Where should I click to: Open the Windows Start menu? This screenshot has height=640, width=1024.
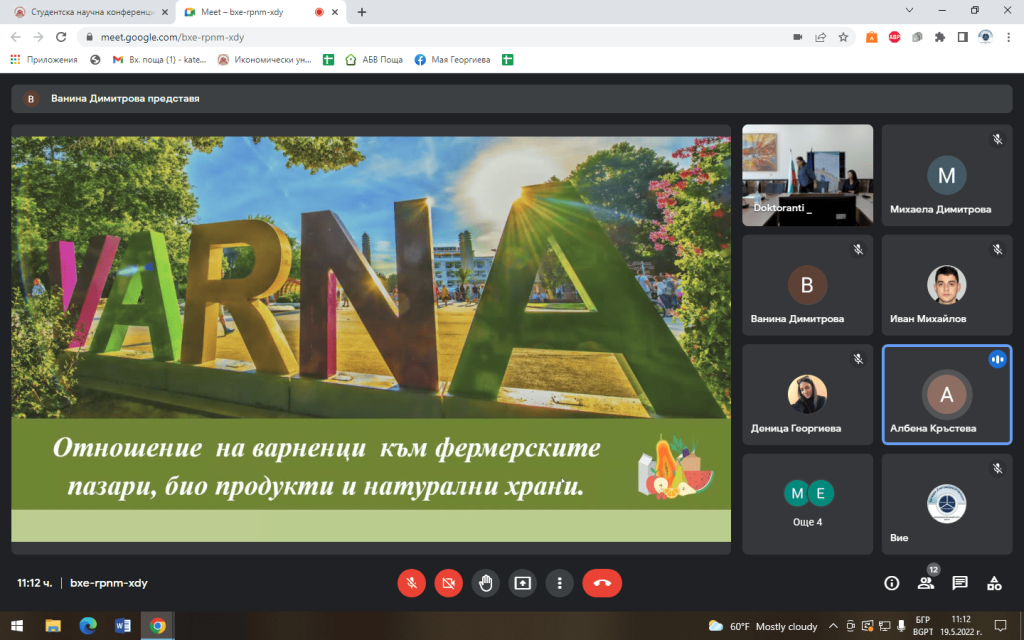17,626
